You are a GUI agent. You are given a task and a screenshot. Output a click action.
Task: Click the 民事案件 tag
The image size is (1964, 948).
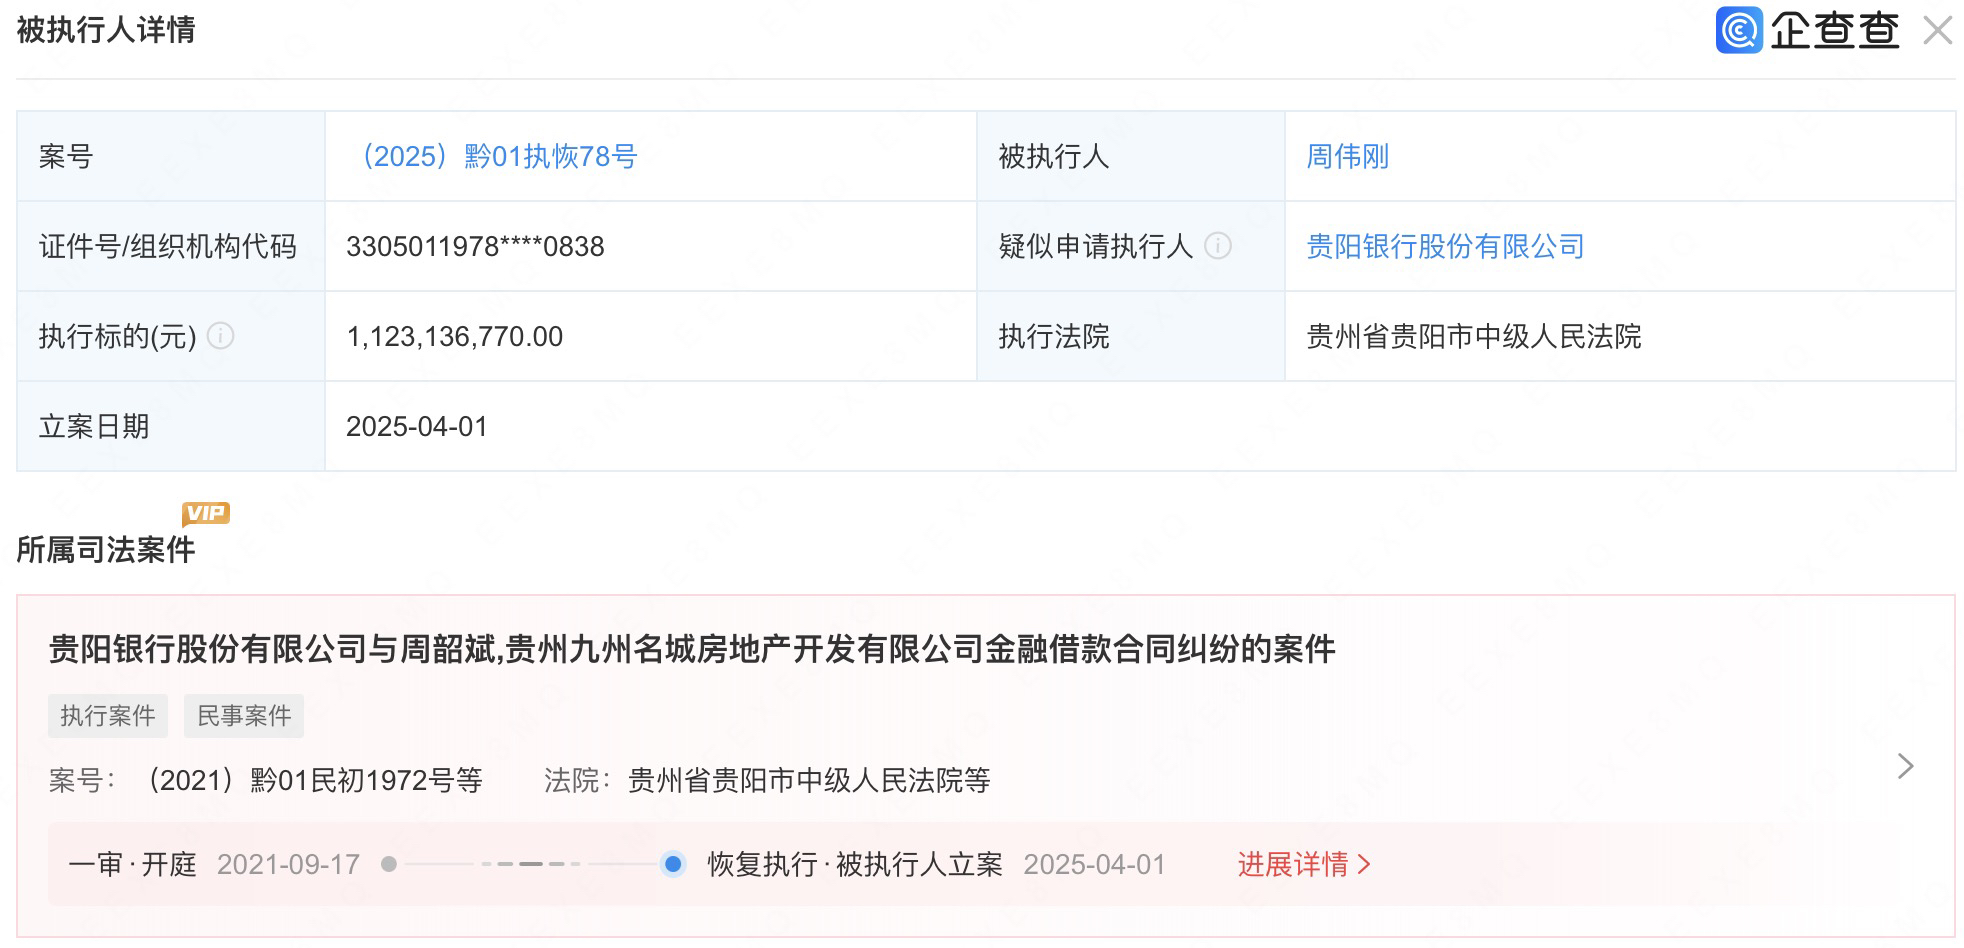(244, 716)
